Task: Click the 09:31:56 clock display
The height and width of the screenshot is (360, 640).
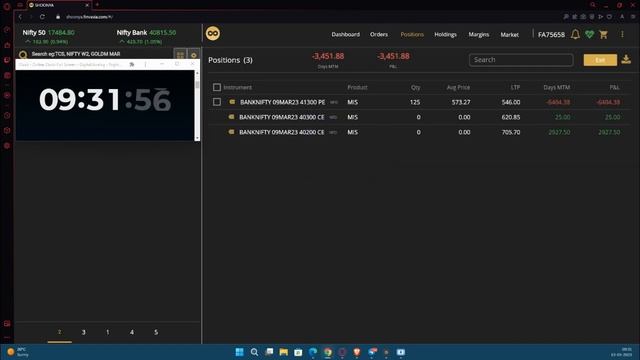Action: (105, 100)
